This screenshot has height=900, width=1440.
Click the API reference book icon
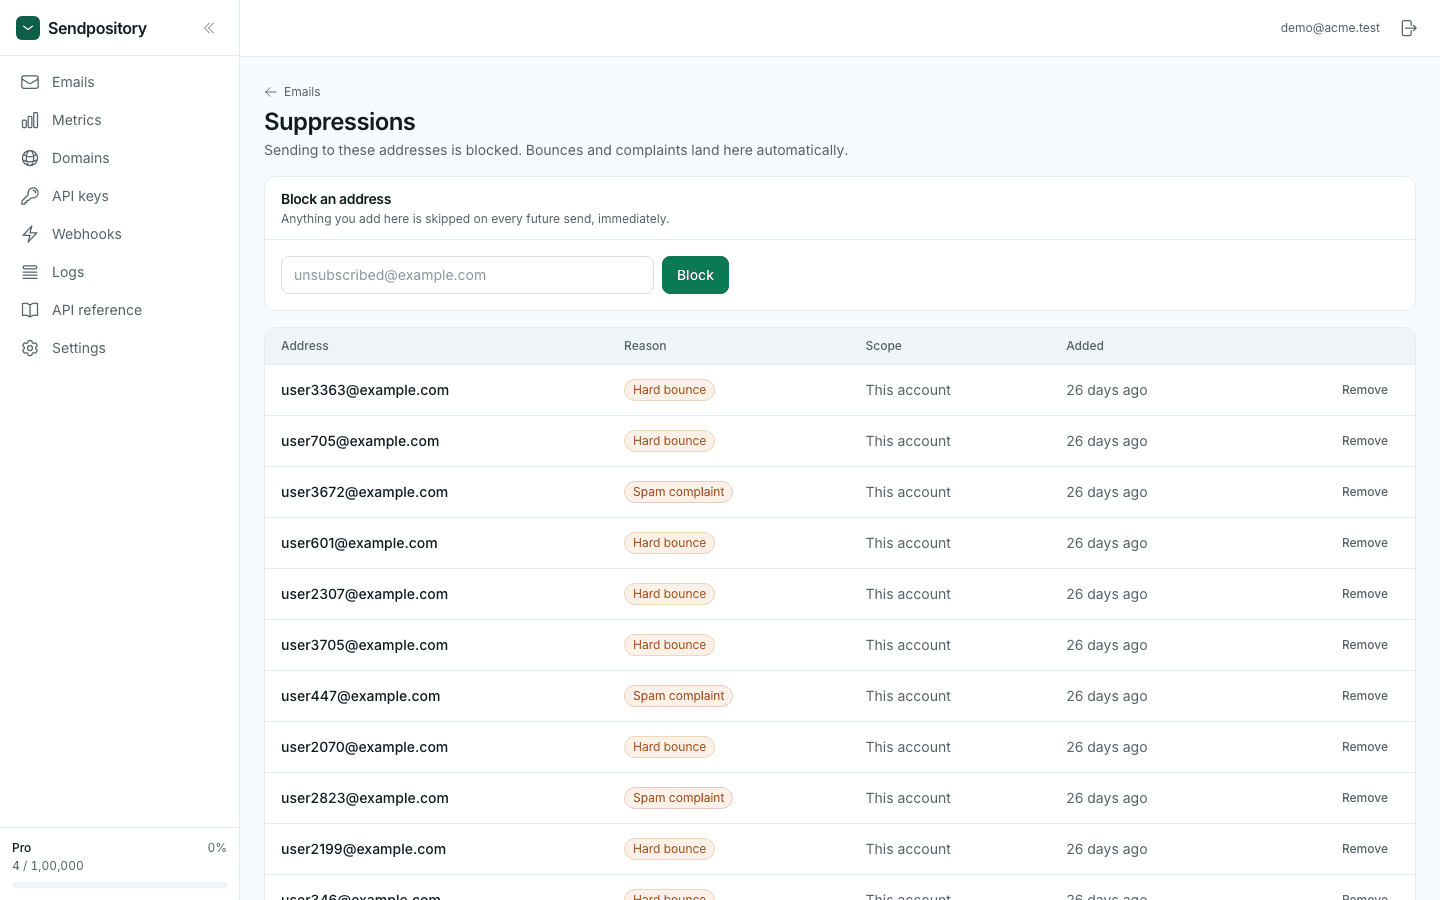click(30, 310)
